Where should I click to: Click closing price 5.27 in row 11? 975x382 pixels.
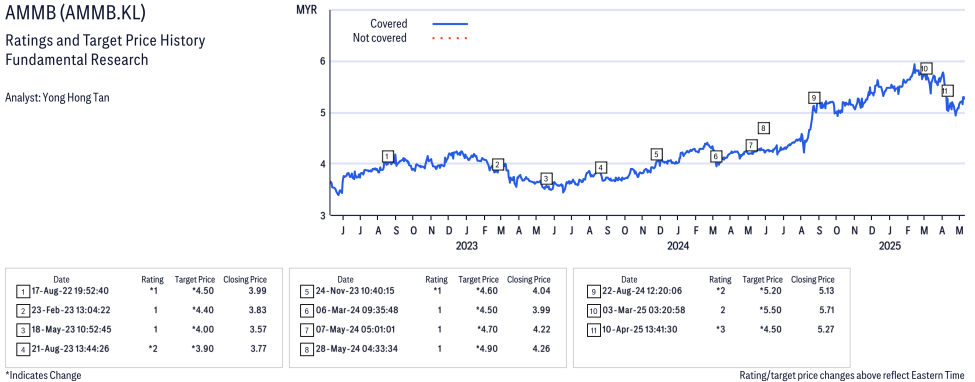click(x=826, y=330)
